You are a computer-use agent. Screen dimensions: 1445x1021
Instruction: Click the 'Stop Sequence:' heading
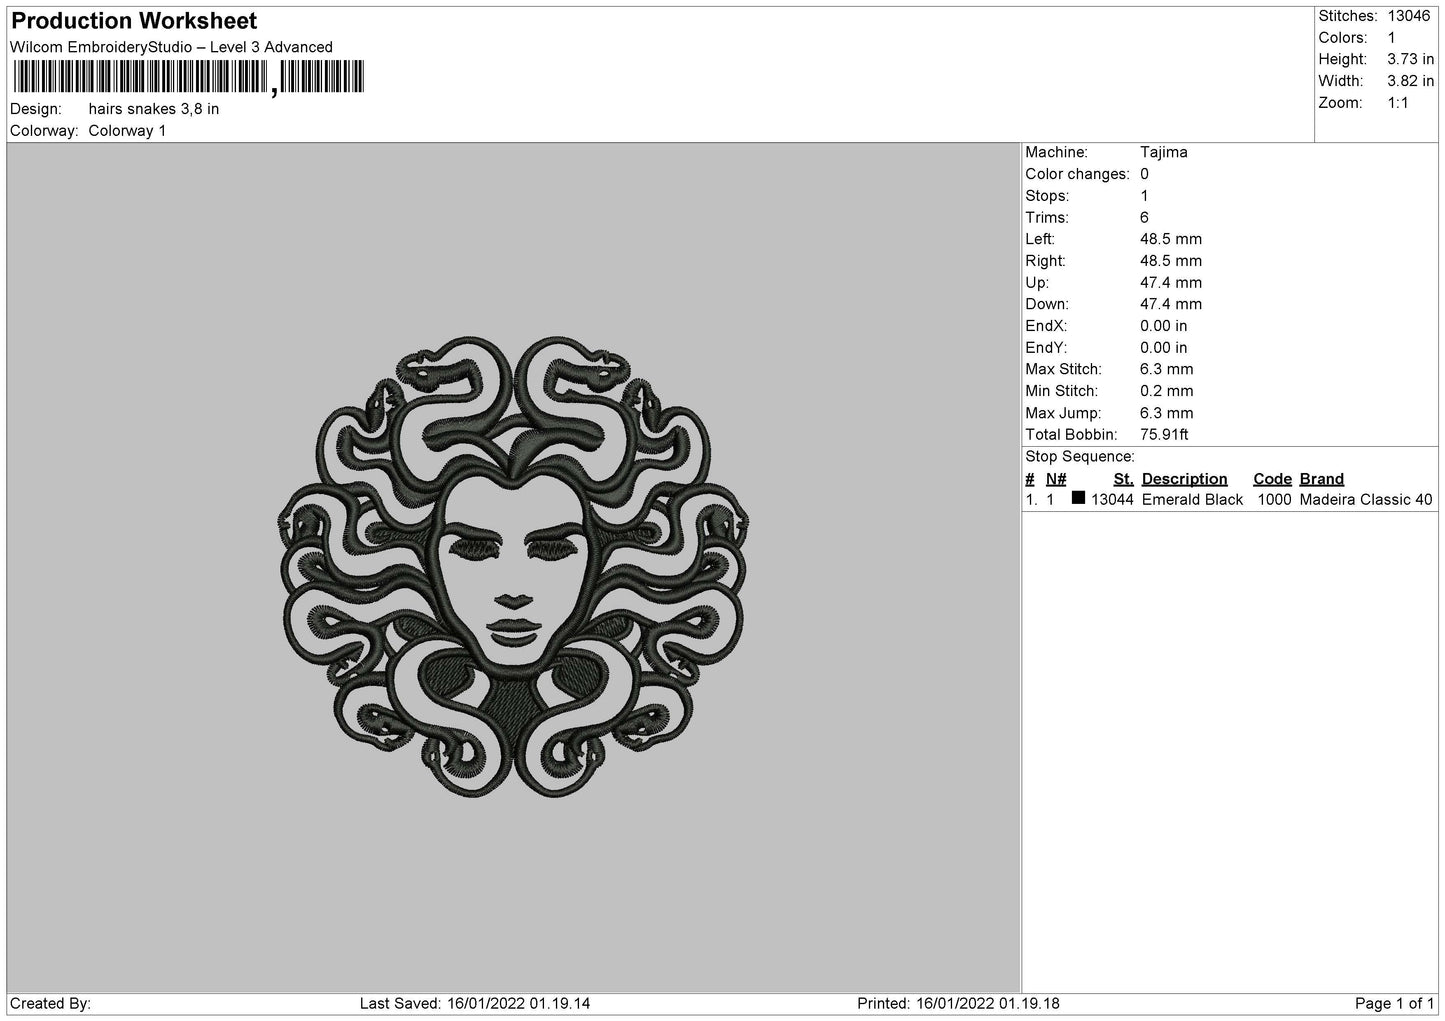coord(1080,457)
